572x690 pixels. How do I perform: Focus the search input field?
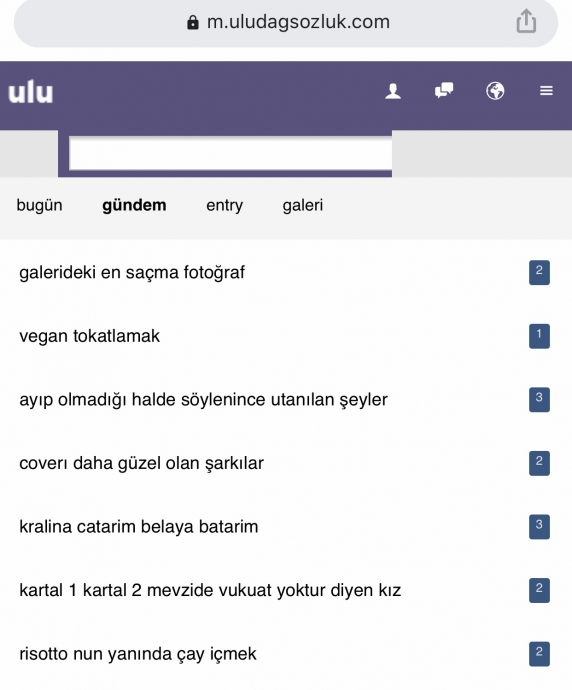(230, 154)
